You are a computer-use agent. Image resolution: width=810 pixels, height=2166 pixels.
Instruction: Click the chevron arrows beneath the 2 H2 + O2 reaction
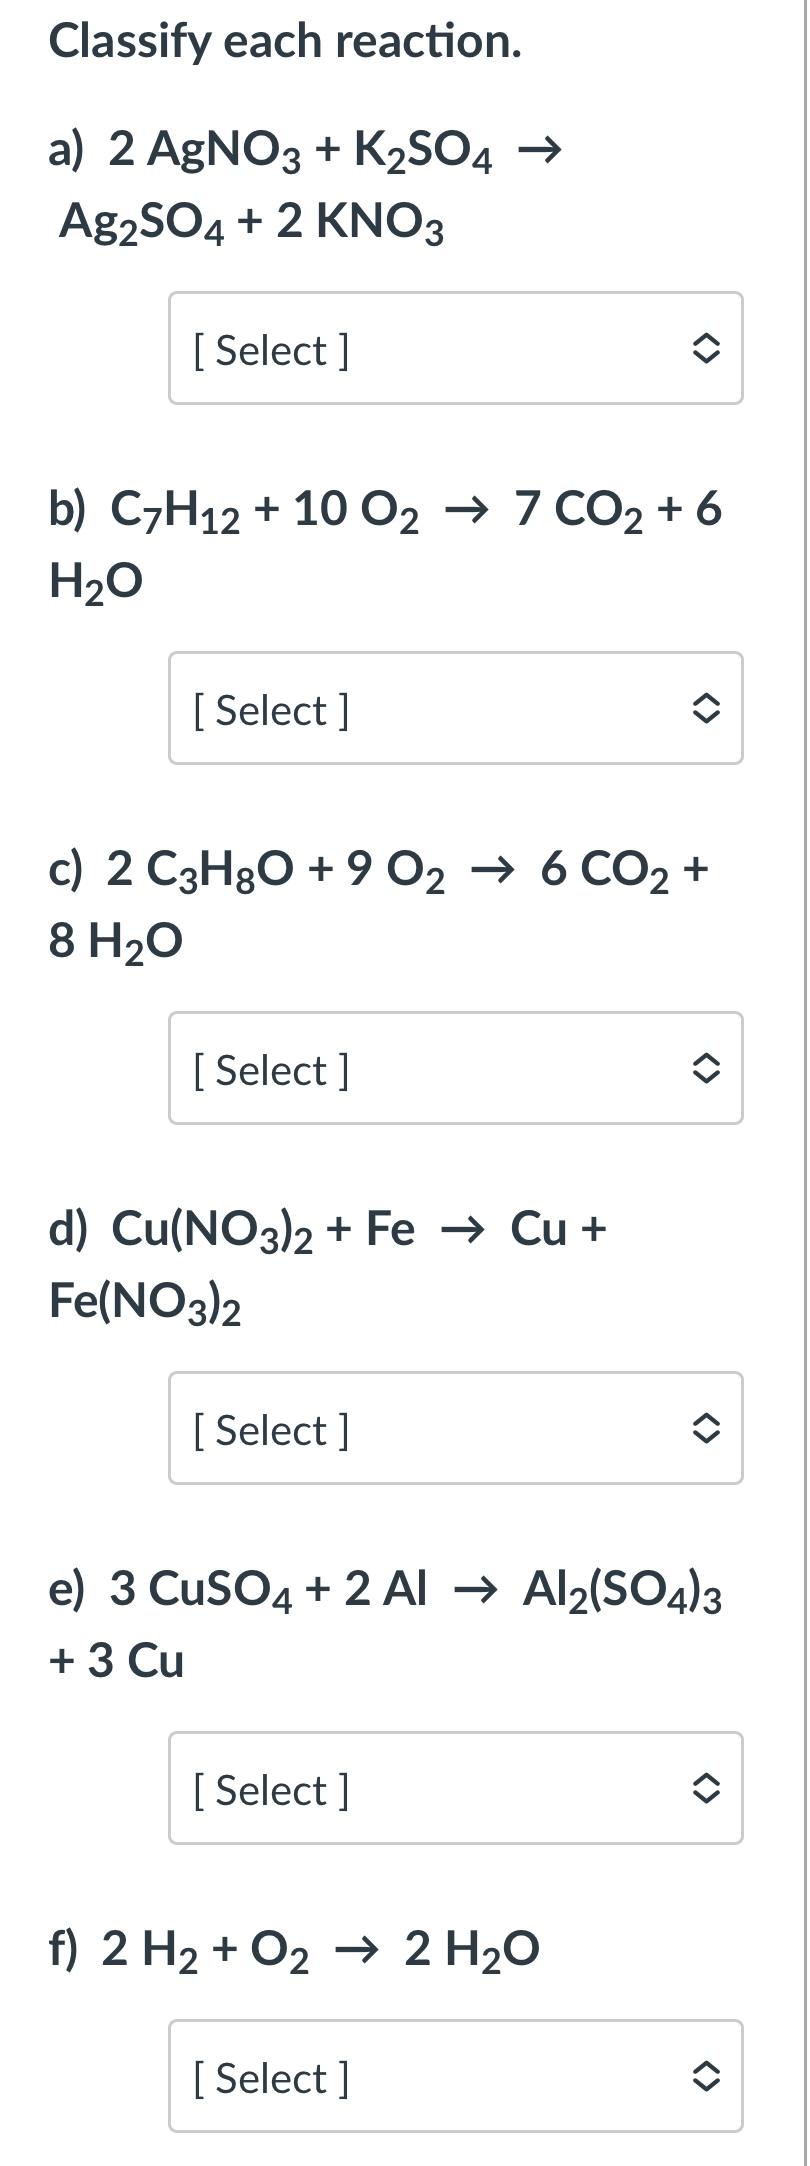tap(705, 2077)
